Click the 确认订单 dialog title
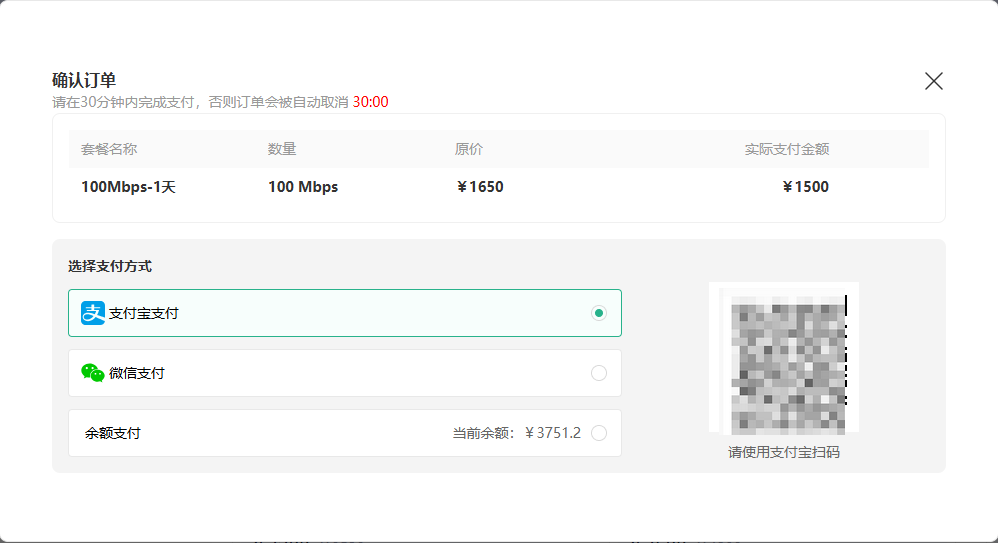The height and width of the screenshot is (543, 998). click(84, 80)
